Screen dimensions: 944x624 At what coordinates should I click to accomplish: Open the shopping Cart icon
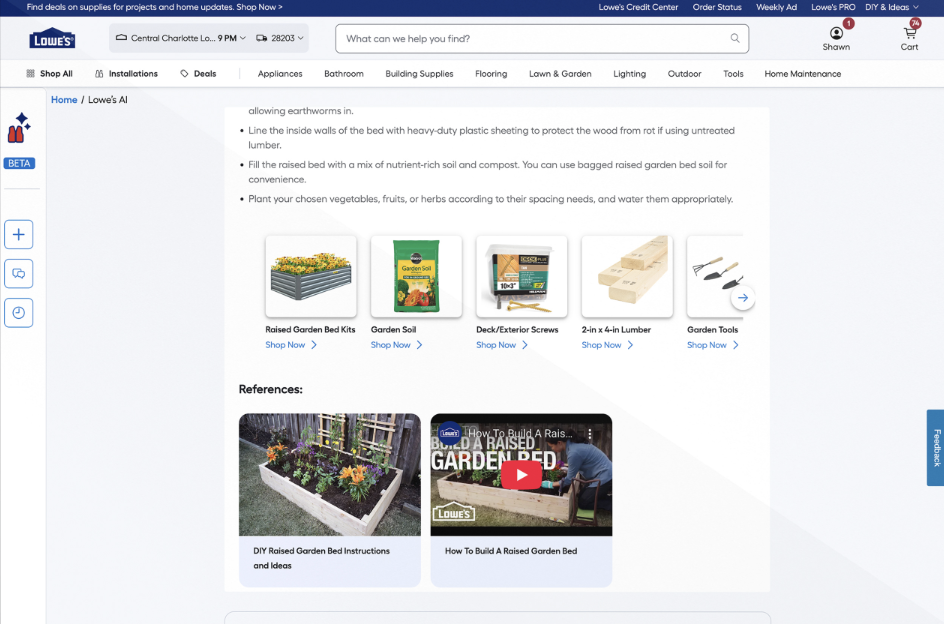tap(910, 33)
